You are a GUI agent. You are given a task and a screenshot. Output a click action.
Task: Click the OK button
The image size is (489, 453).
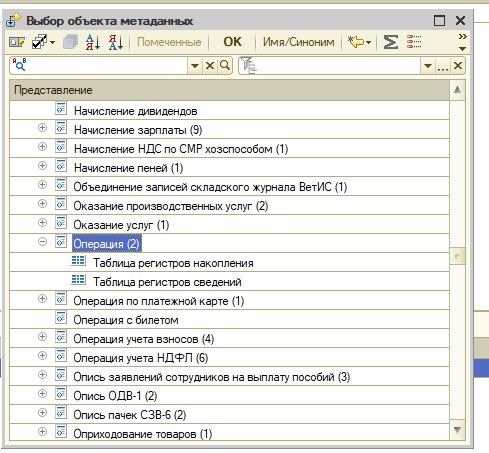click(x=232, y=42)
